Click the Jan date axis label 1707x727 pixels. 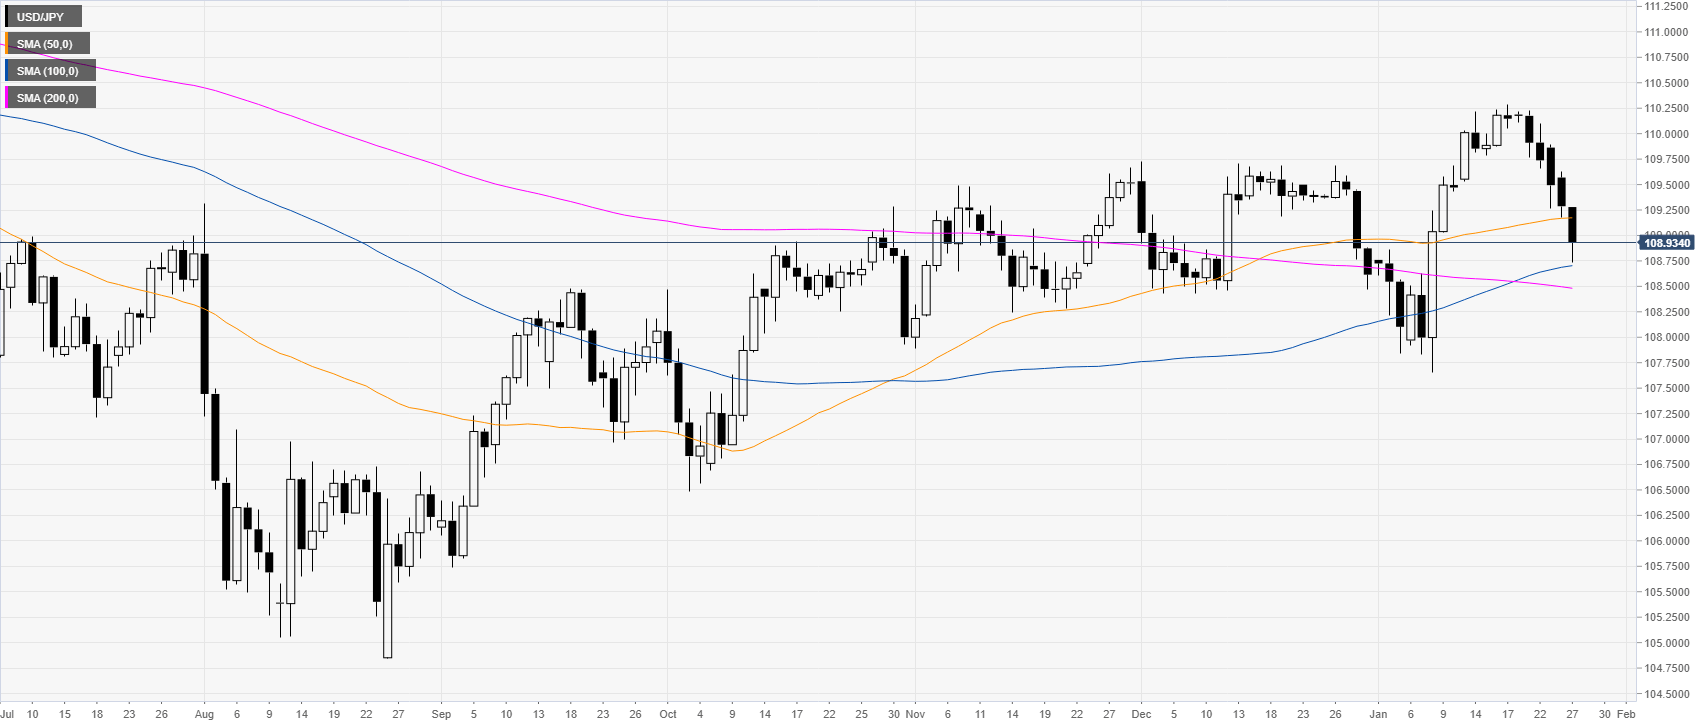pyautogui.click(x=1379, y=714)
